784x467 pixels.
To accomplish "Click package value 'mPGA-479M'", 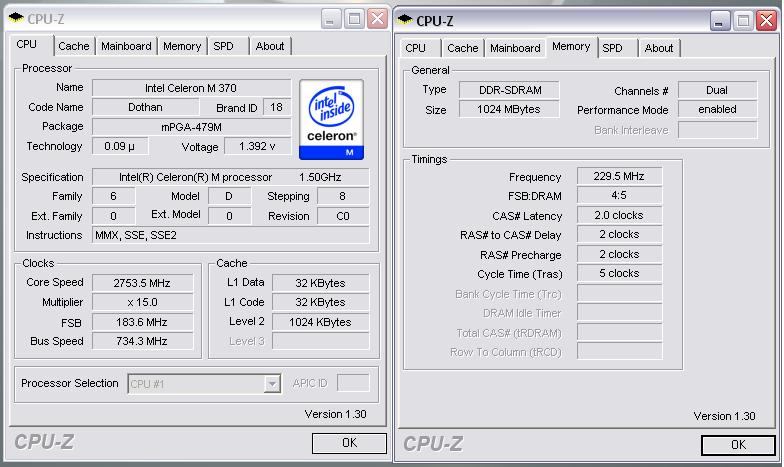I will pyautogui.click(x=192, y=127).
